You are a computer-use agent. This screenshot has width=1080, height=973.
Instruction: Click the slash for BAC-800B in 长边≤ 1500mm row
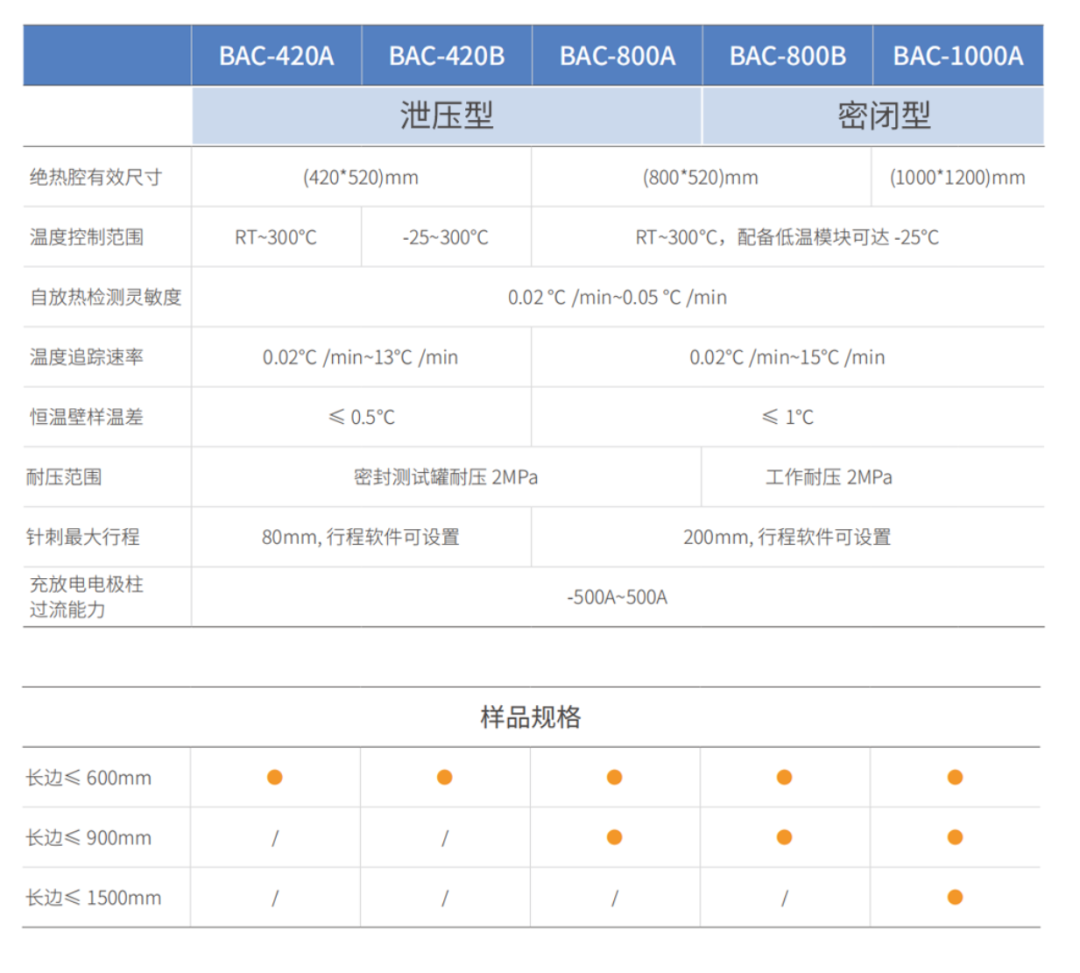785,898
